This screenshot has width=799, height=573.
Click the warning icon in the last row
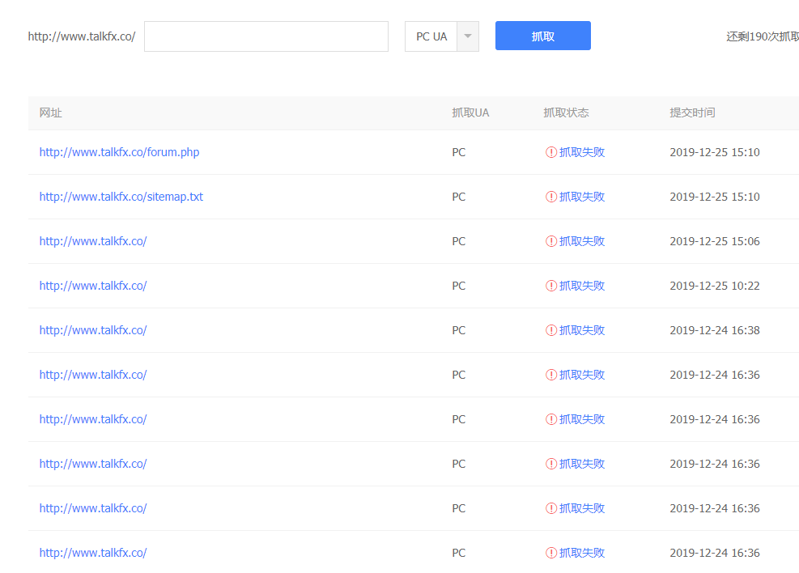click(551, 553)
